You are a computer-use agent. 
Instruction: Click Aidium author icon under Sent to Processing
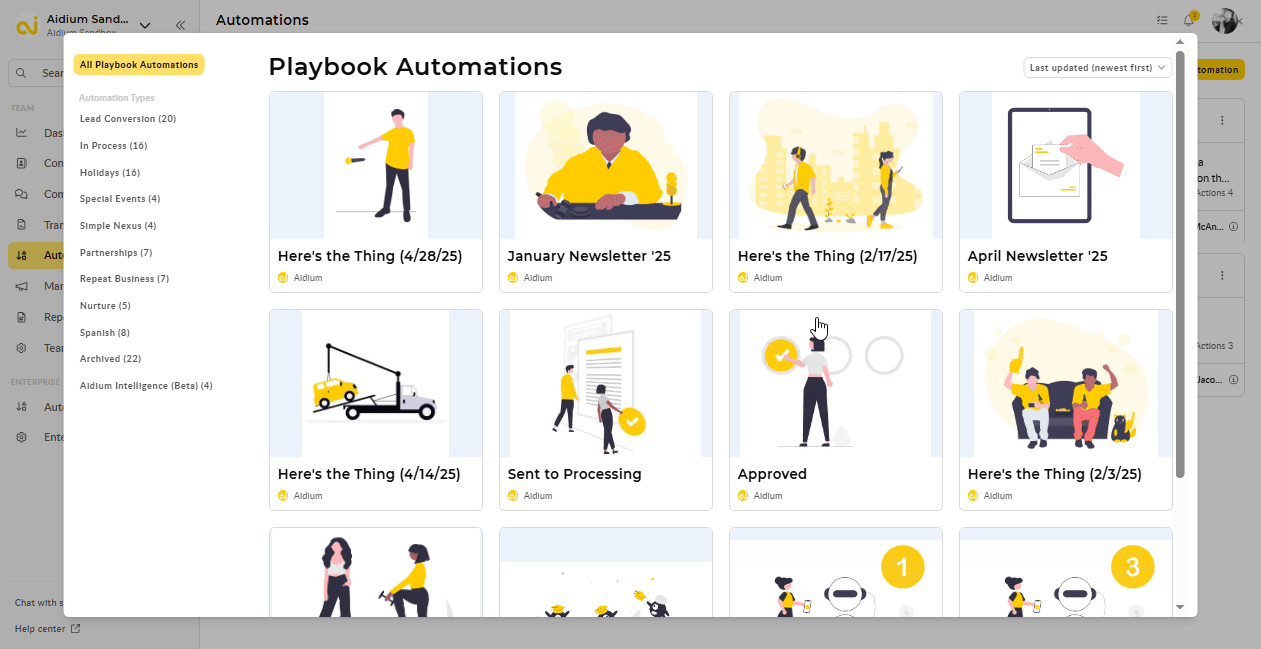pos(513,496)
